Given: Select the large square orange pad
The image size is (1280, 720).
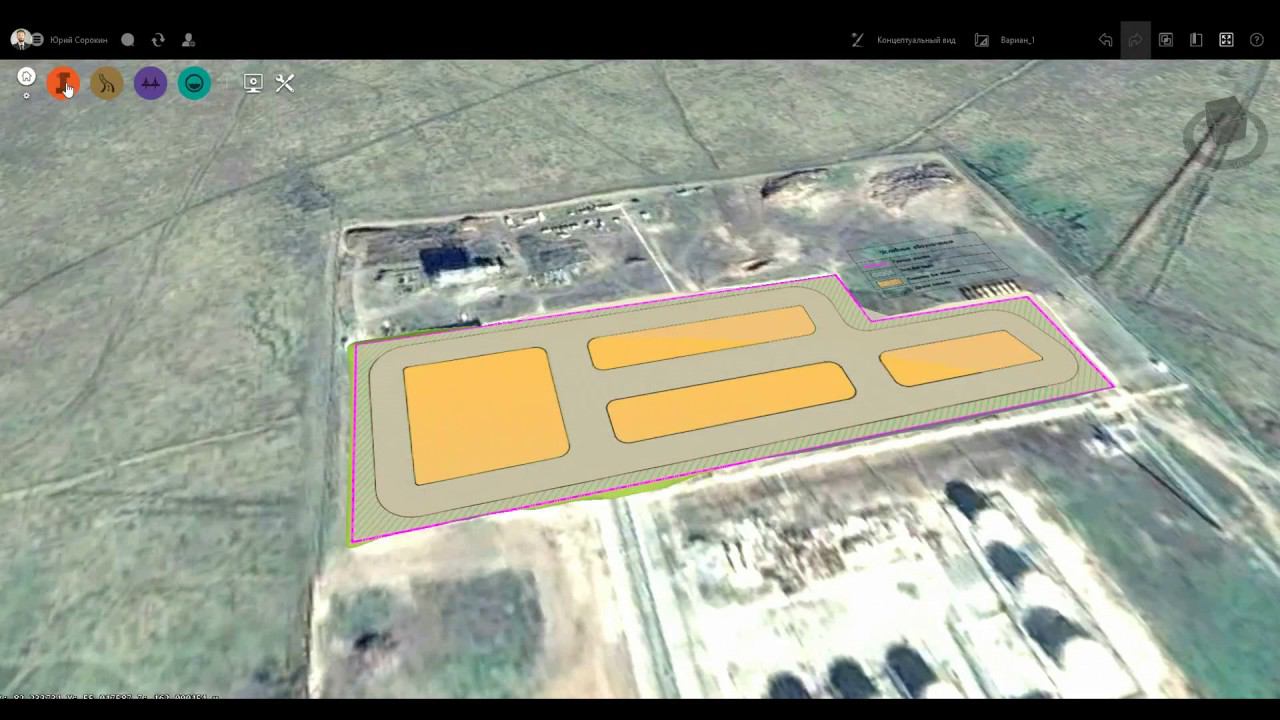Looking at the screenshot, I should click(485, 415).
